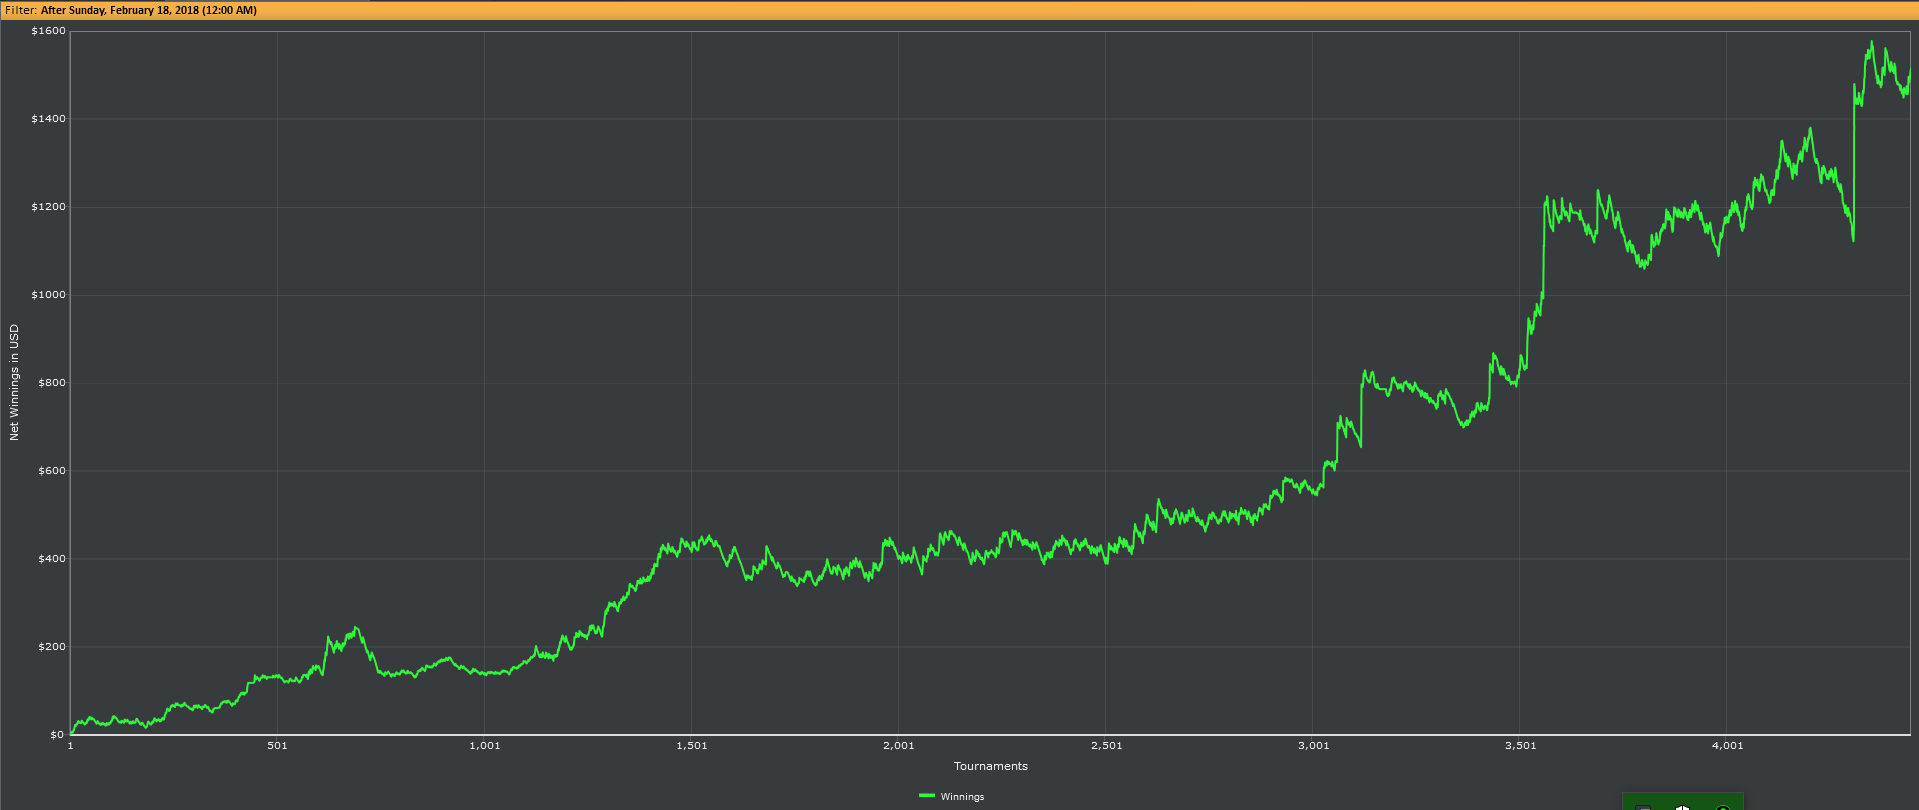Click the "$600" y-axis label
The width and height of the screenshot is (1919, 810).
coord(51,471)
